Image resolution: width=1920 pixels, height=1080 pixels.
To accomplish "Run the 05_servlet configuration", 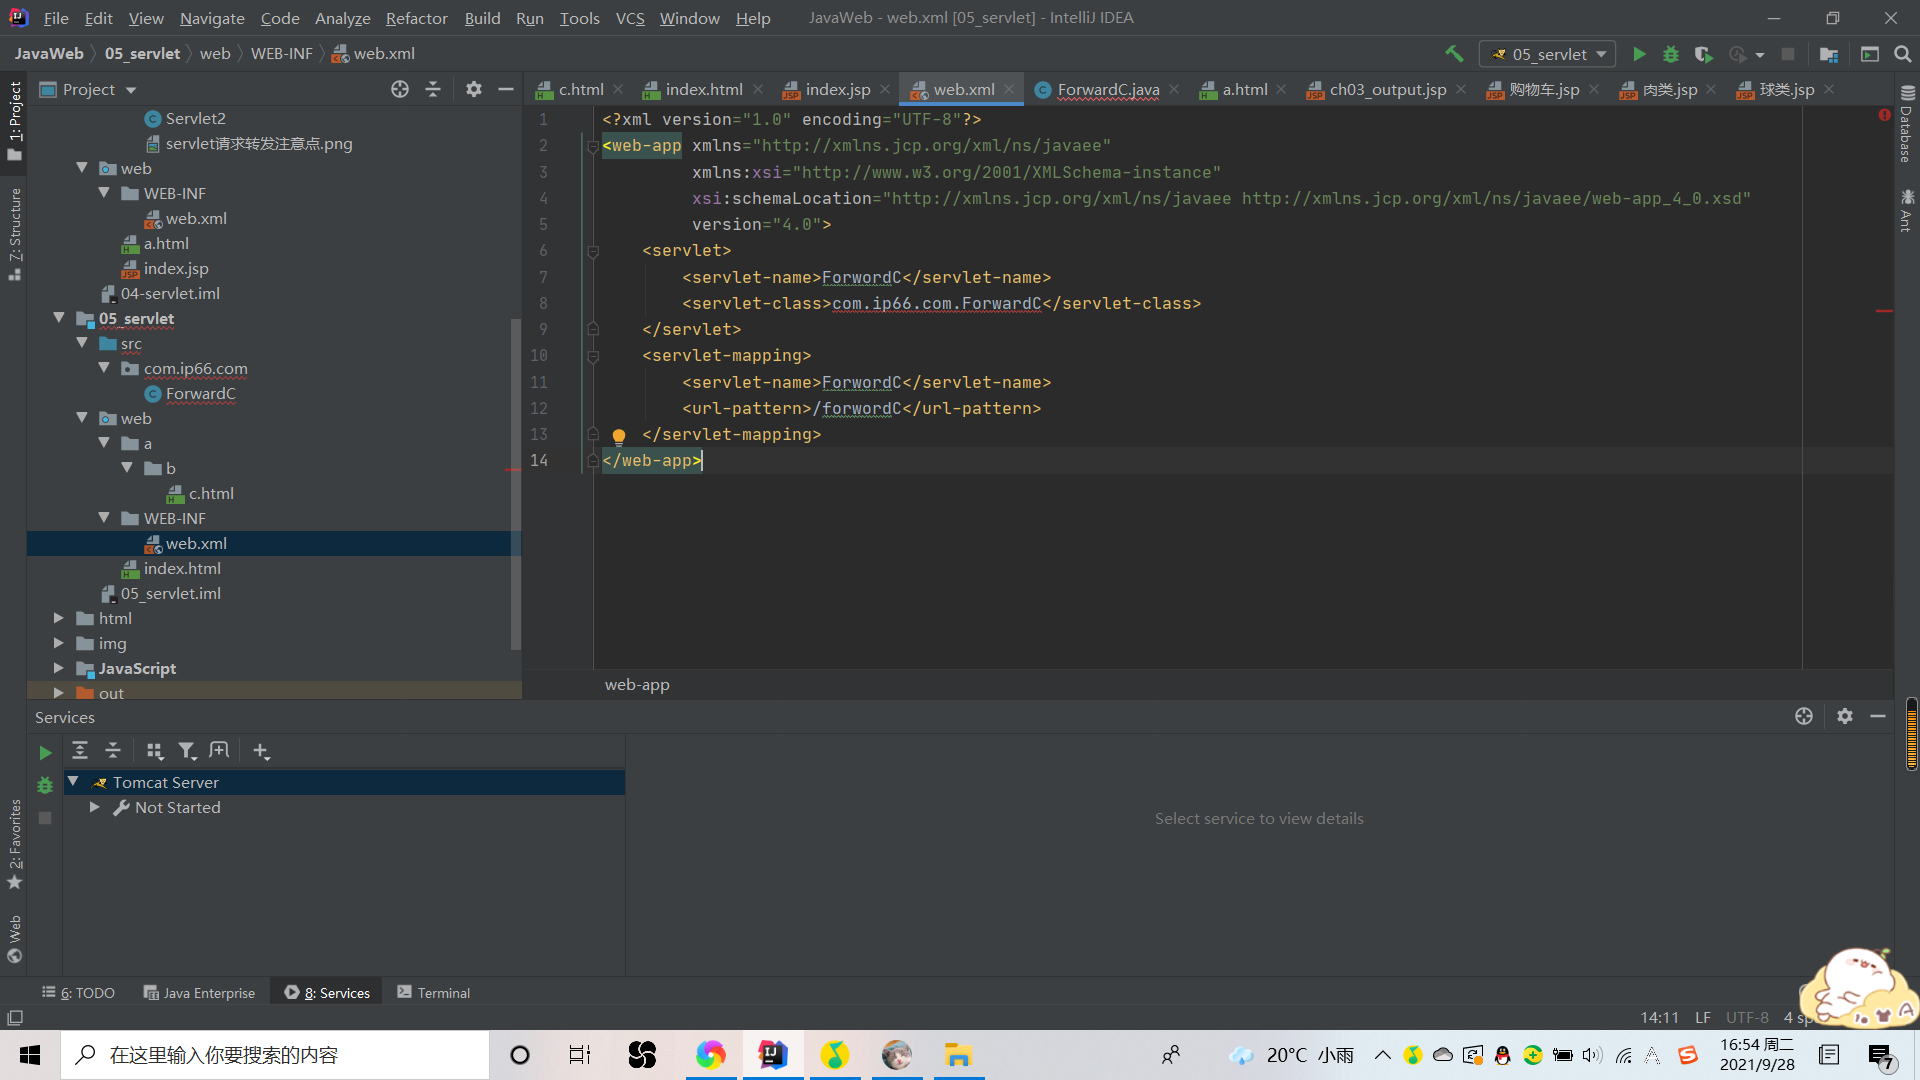I will coord(1639,54).
